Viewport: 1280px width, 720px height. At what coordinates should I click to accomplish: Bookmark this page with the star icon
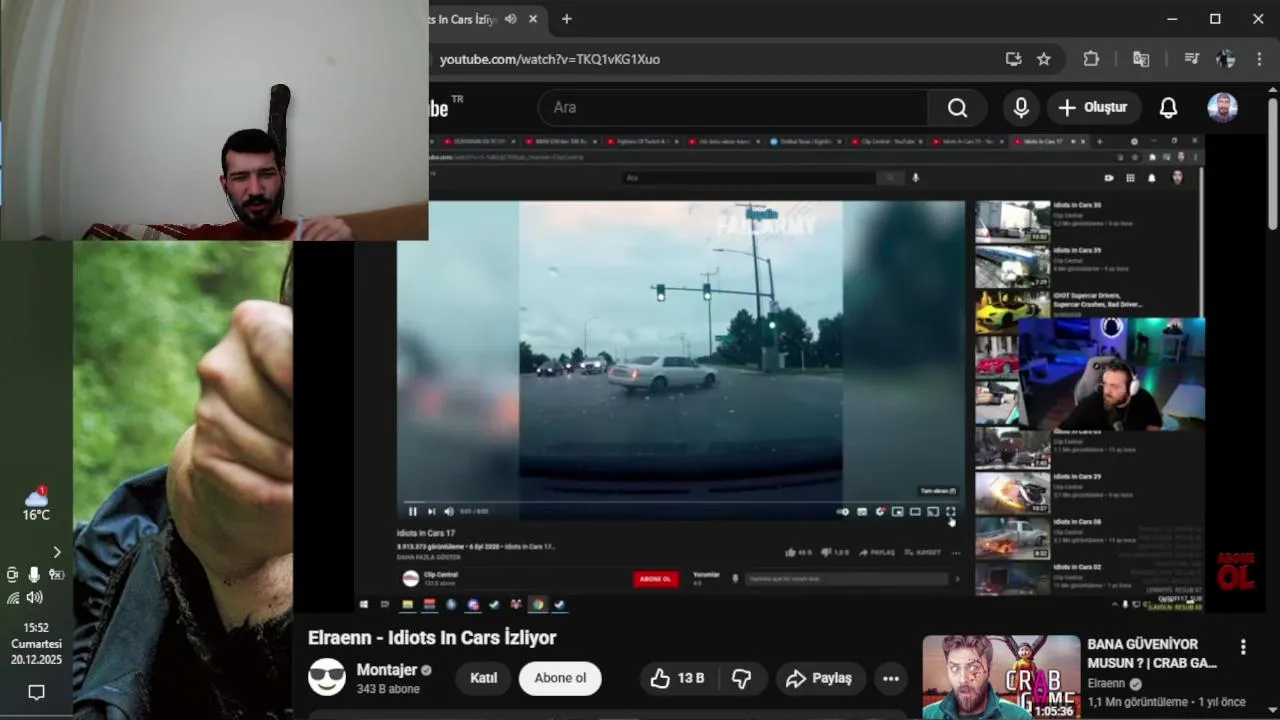[x=1044, y=59]
